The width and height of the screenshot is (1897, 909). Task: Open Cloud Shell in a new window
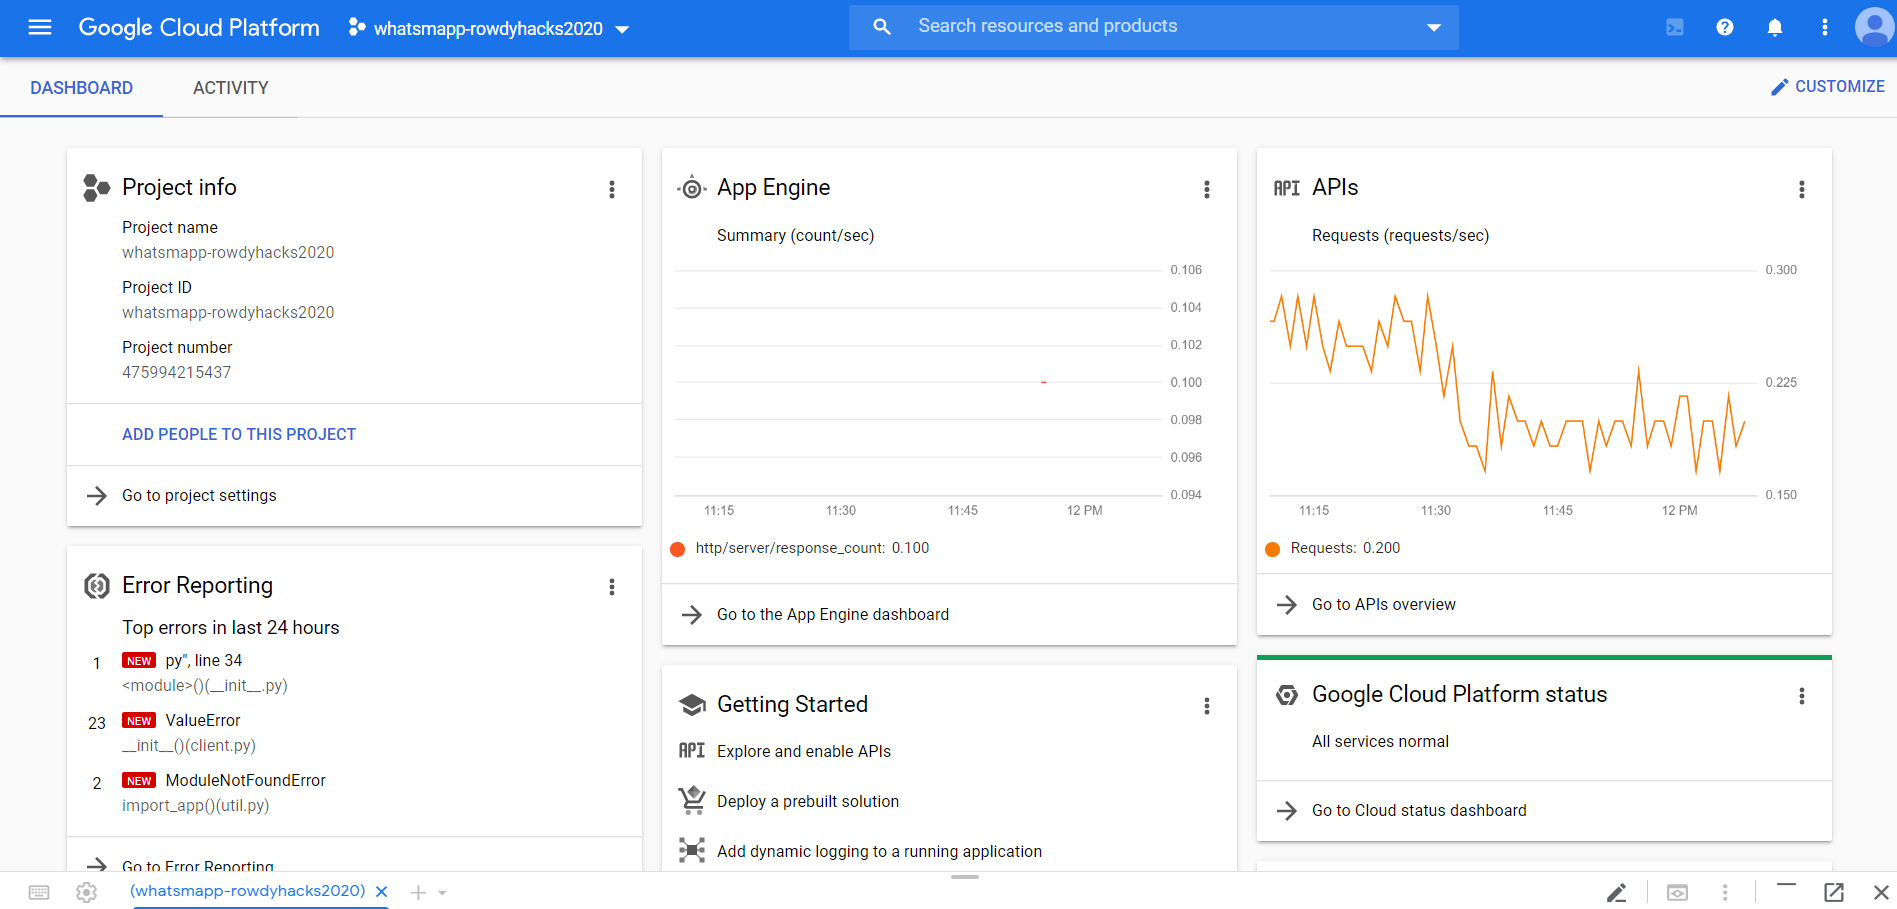(1834, 892)
